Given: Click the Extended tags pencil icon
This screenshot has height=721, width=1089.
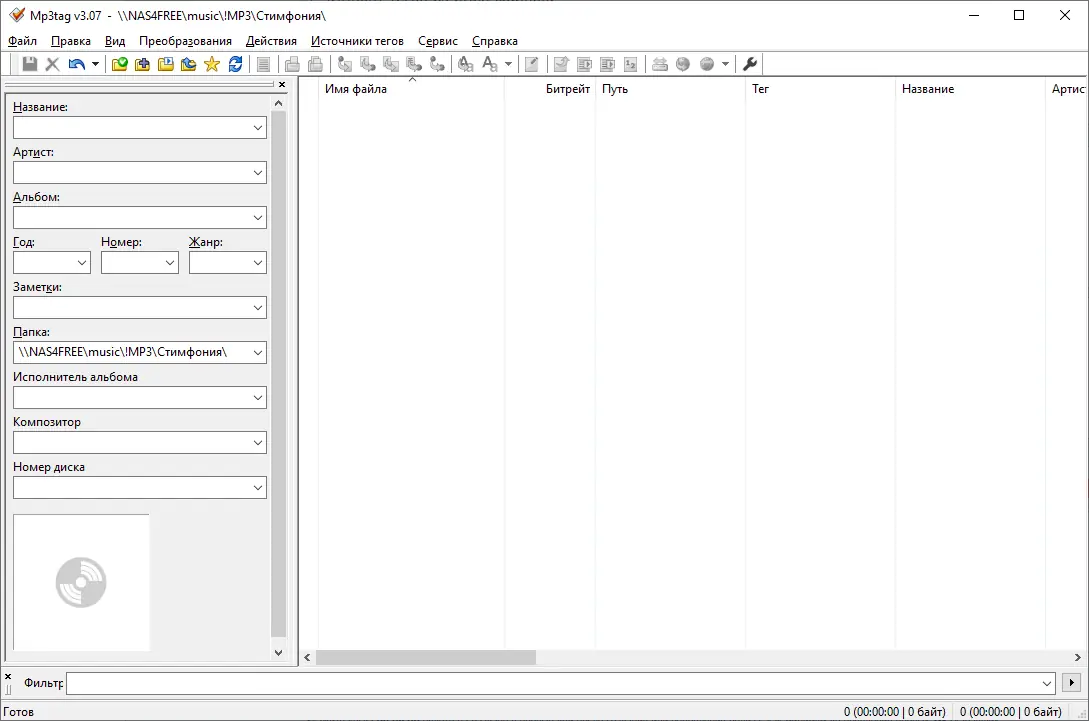Looking at the screenshot, I should click(x=531, y=64).
